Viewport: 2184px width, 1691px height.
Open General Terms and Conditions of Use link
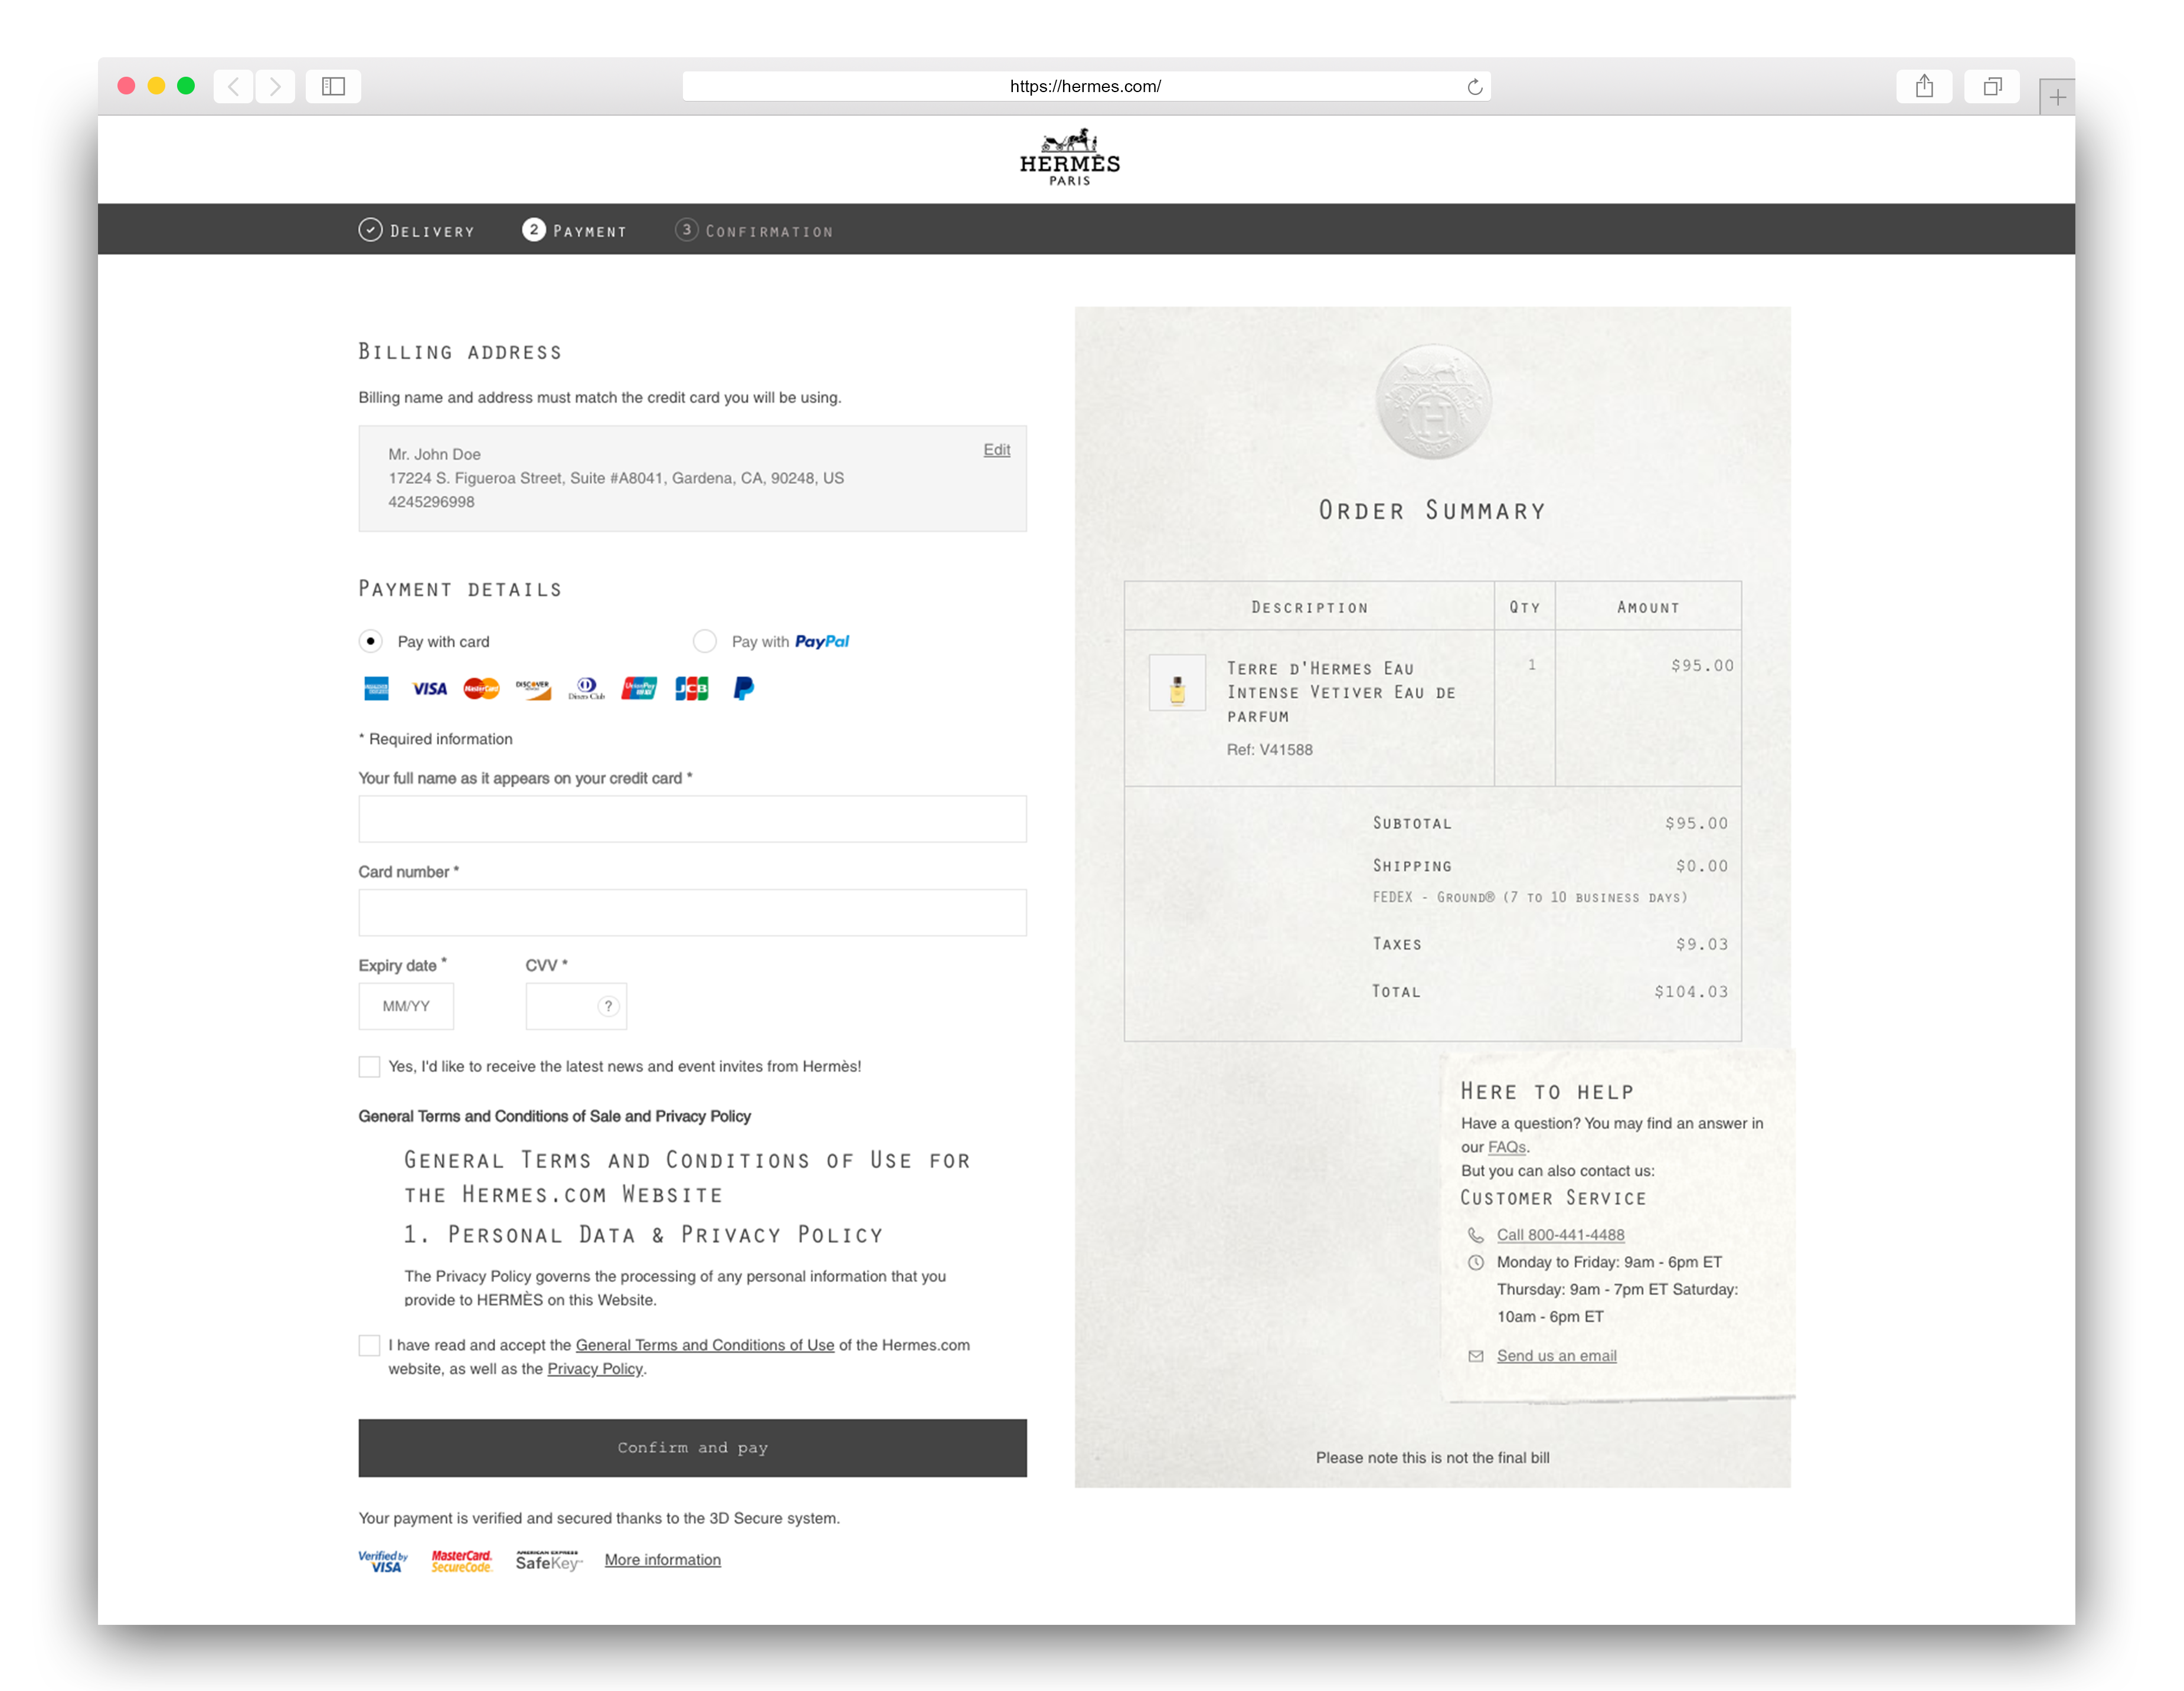[x=705, y=1345]
